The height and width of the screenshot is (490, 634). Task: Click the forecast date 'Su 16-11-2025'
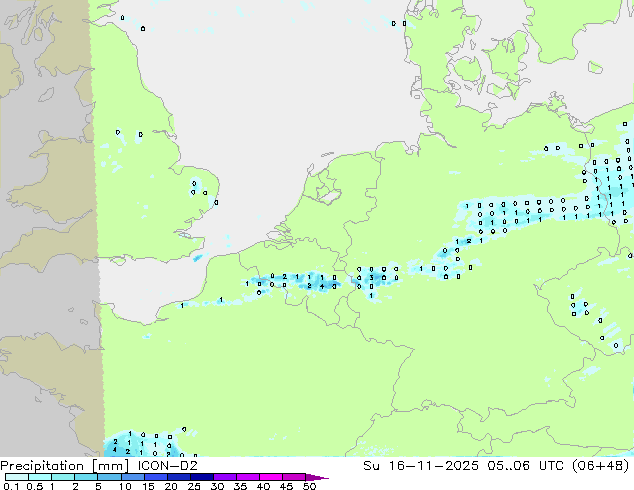point(421,466)
